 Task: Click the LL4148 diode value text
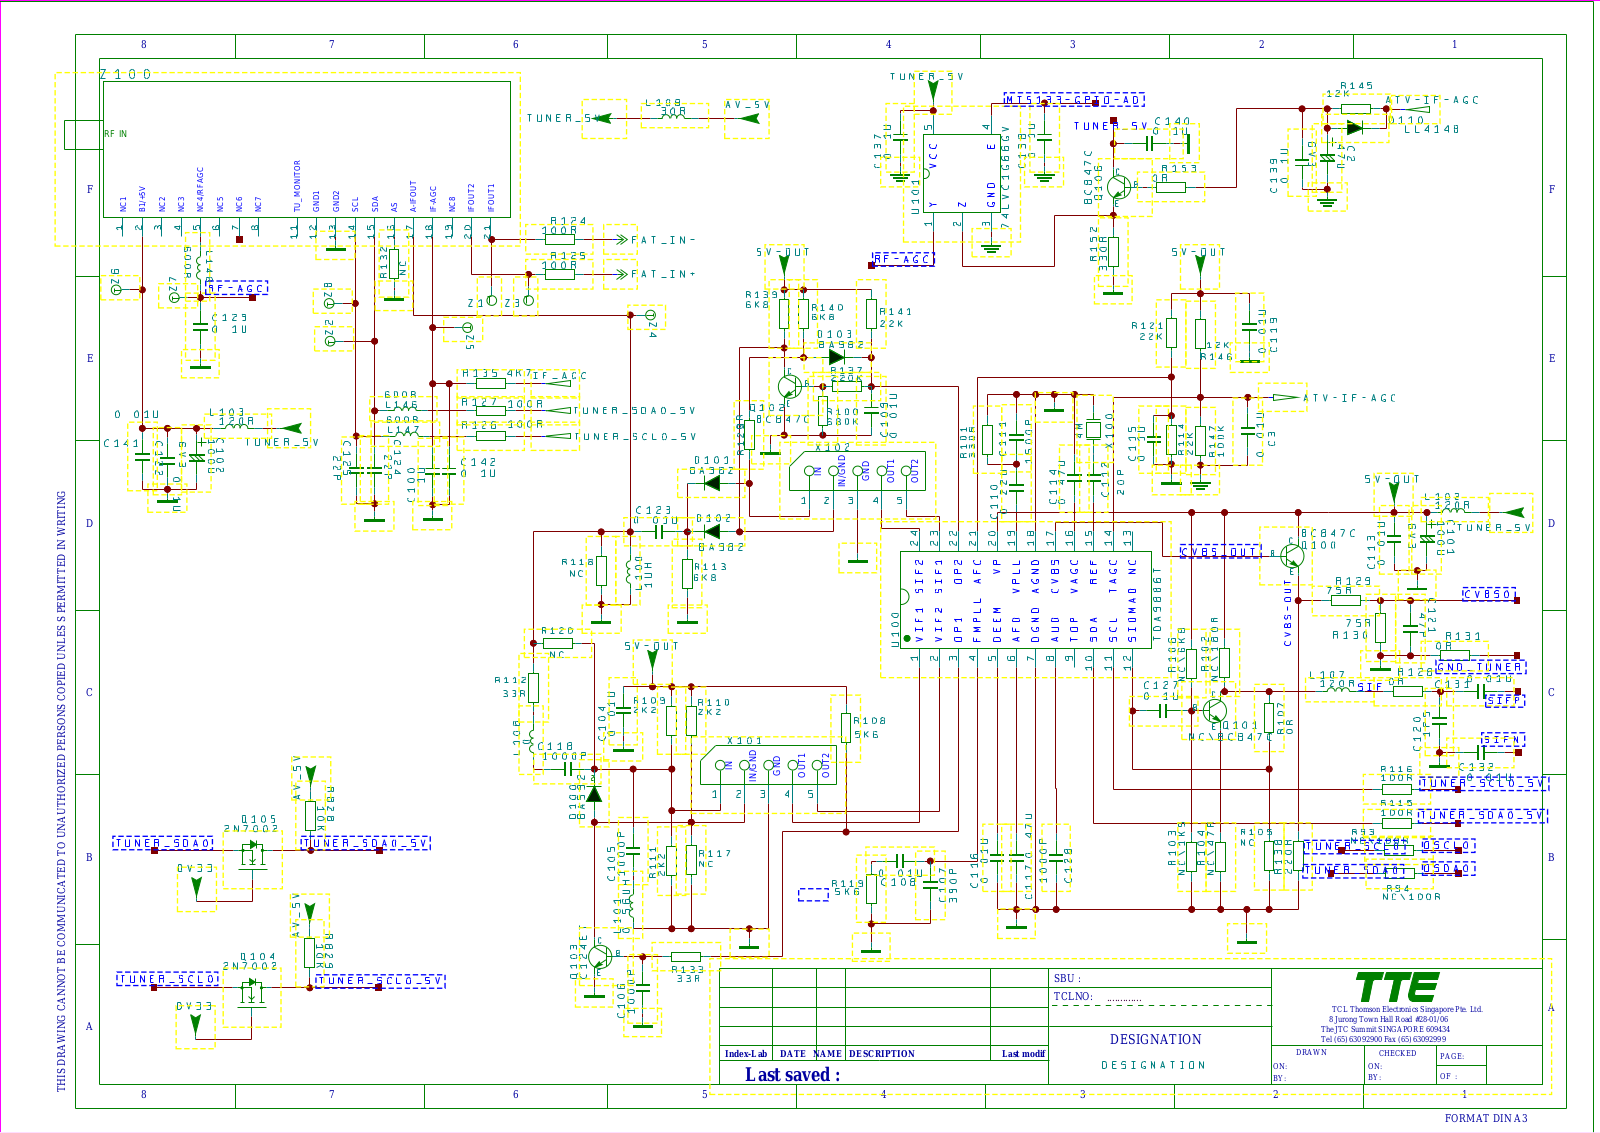[x=1432, y=129]
